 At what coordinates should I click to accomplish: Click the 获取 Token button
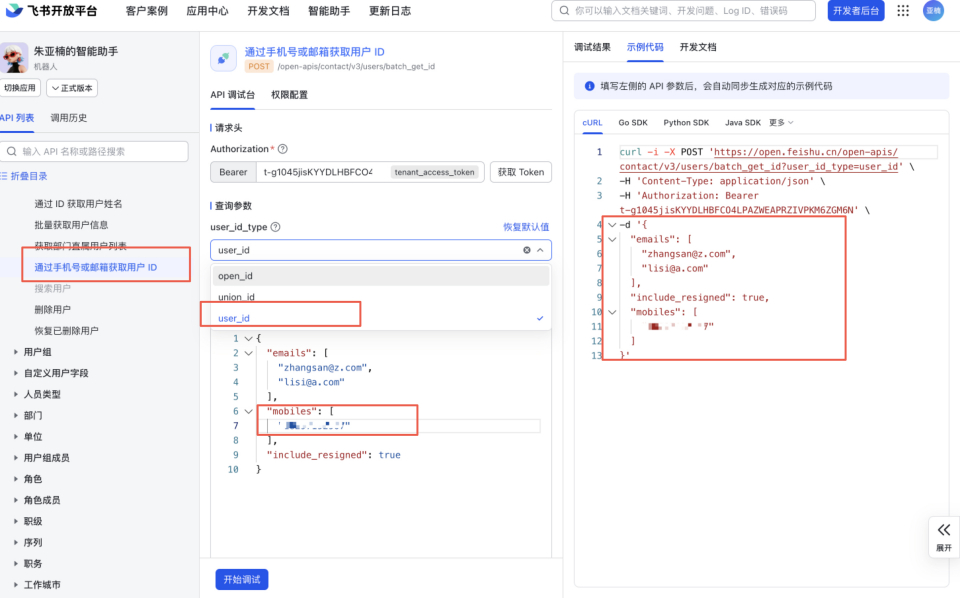[x=521, y=172]
